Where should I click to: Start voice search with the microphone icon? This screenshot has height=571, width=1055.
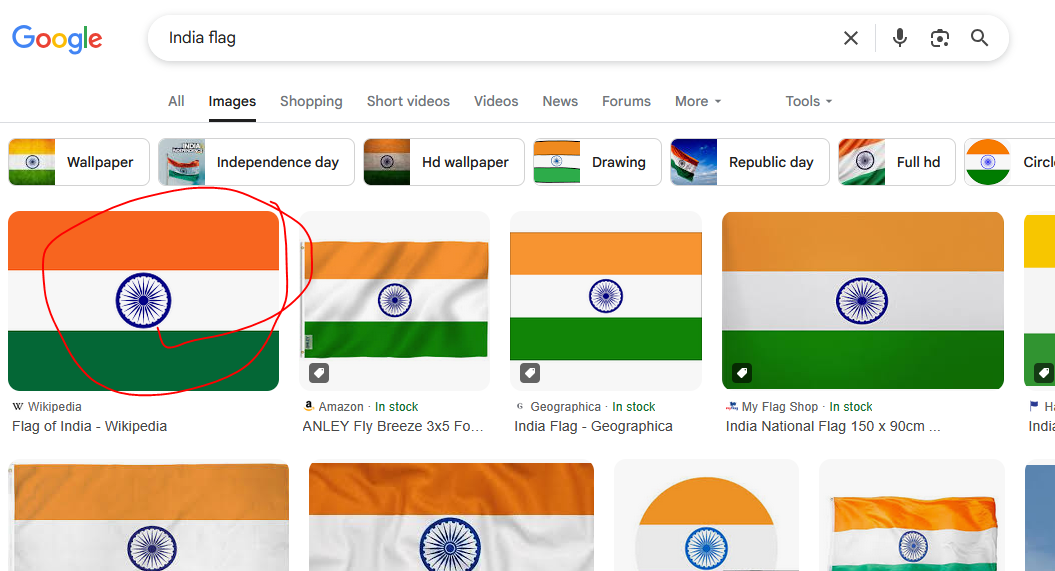900,38
